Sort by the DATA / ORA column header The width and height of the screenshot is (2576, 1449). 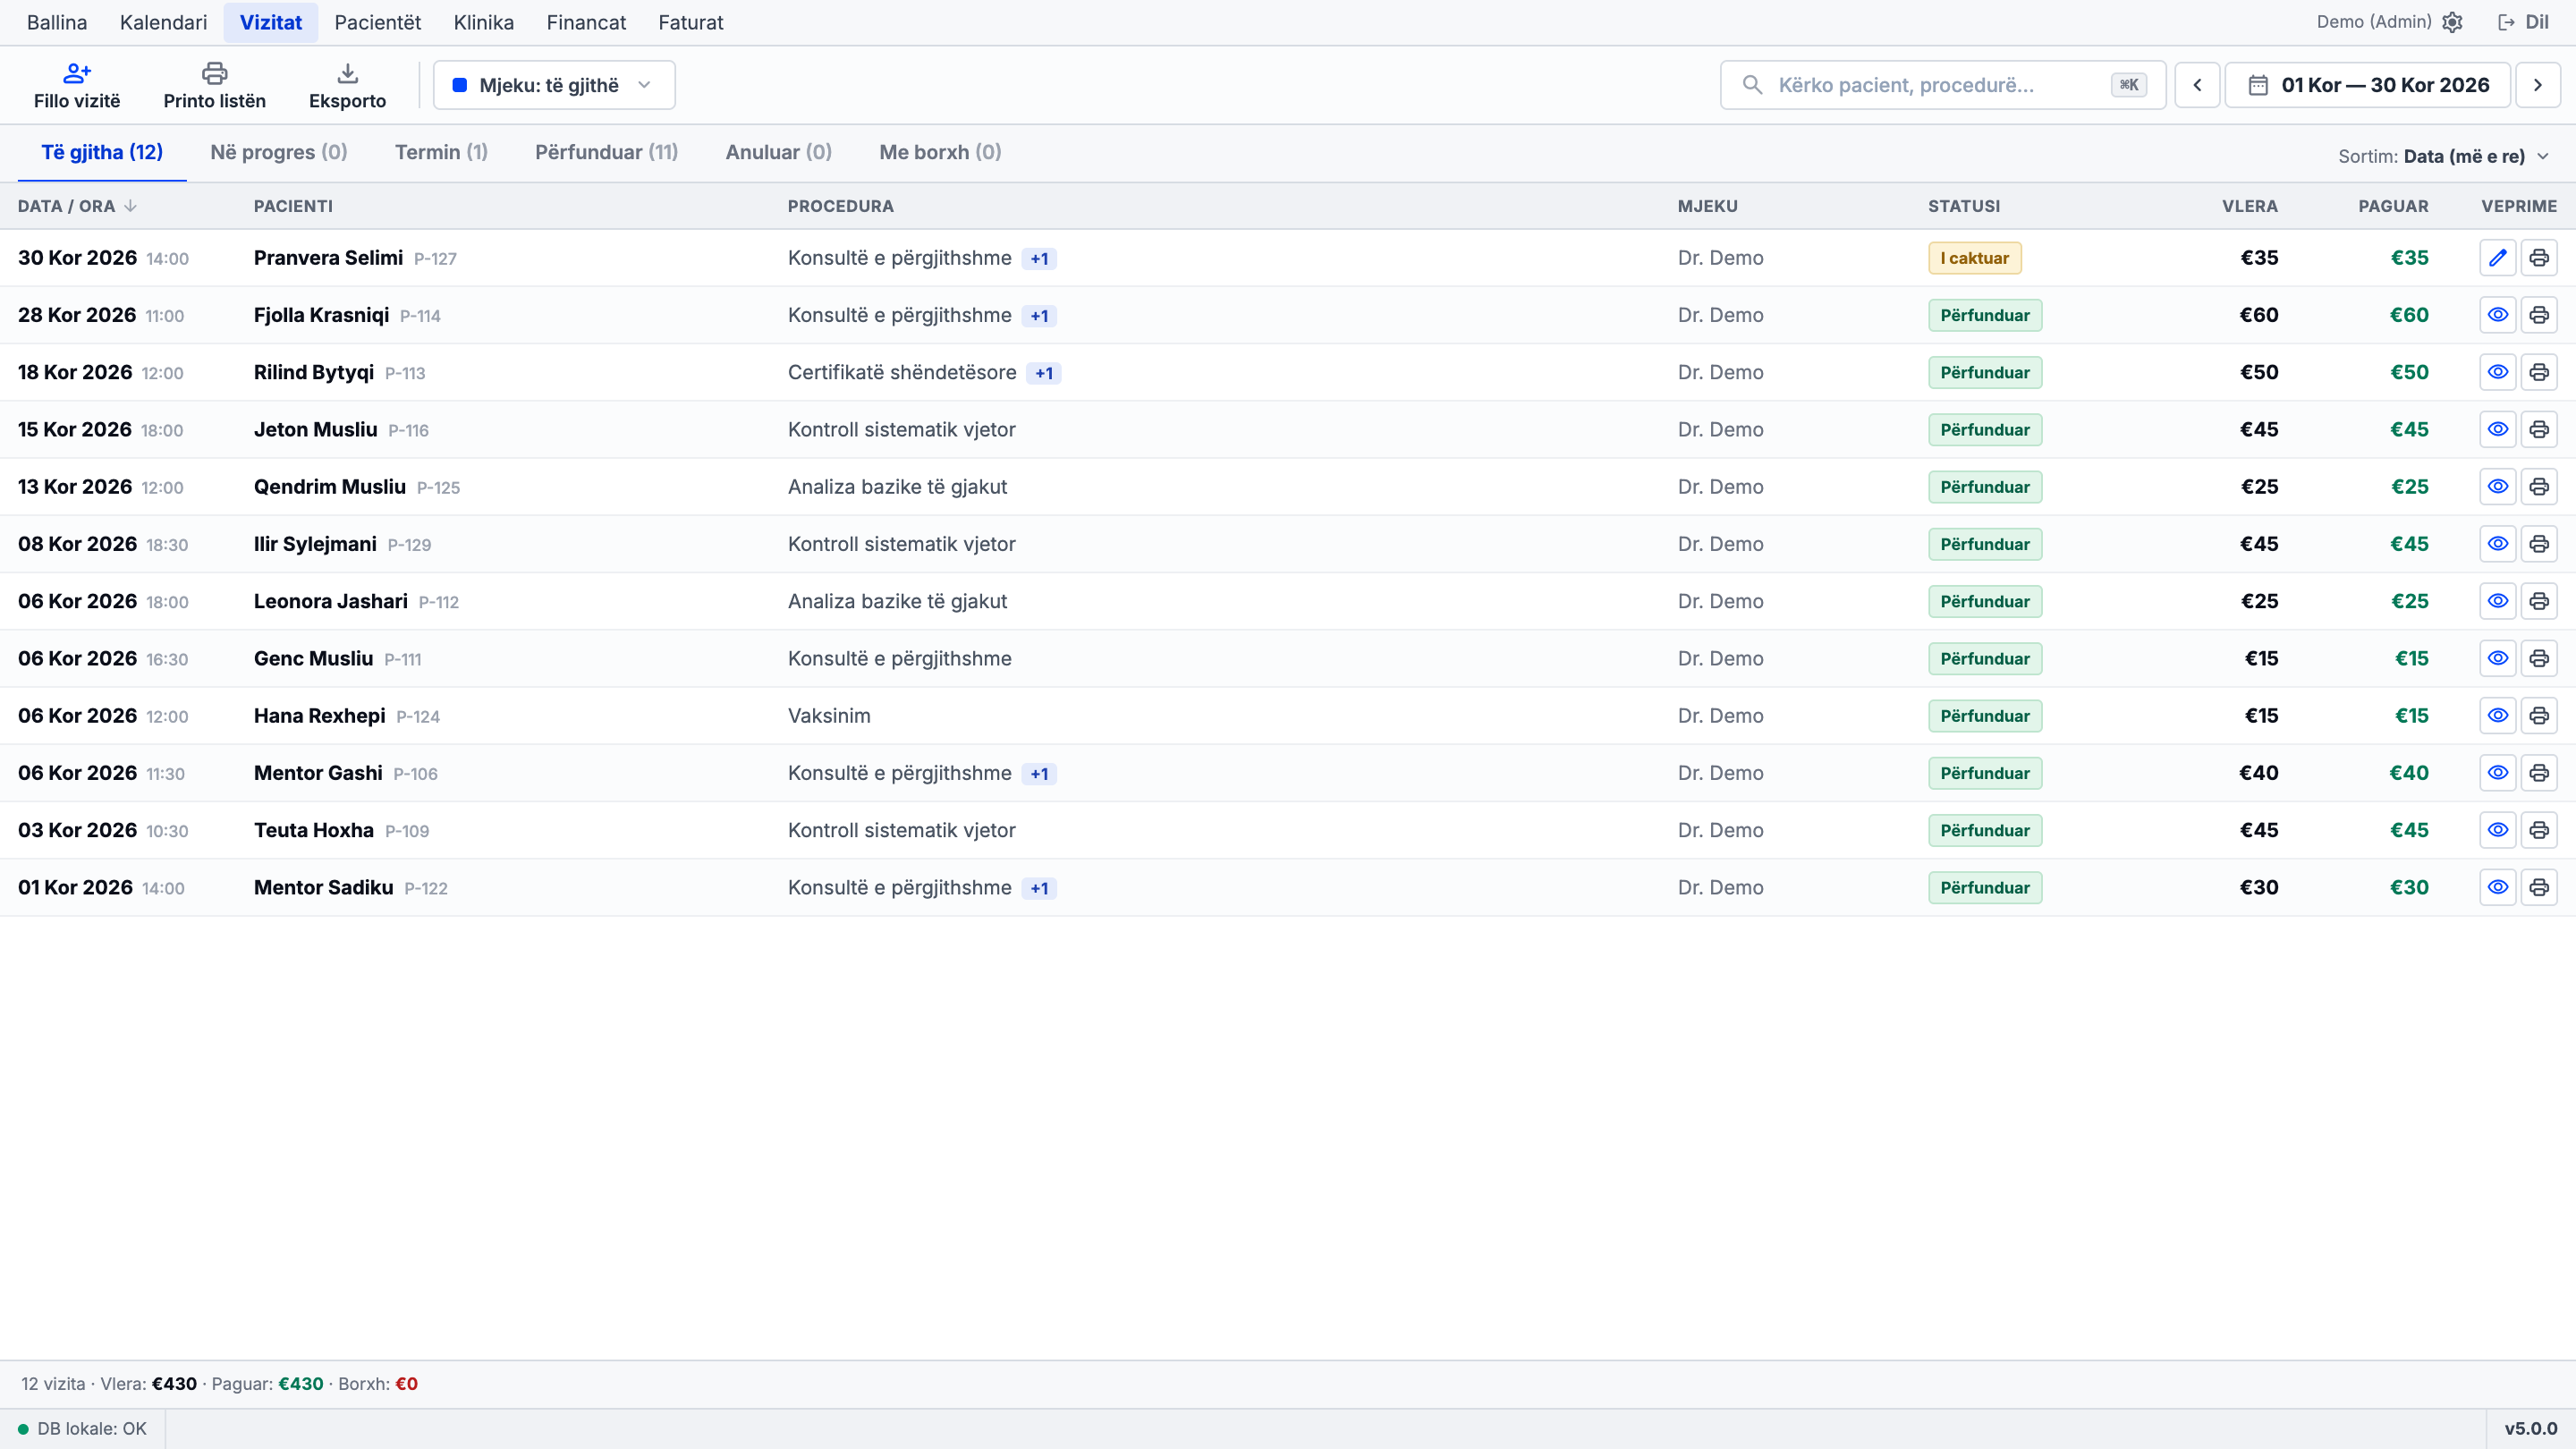click(x=77, y=206)
